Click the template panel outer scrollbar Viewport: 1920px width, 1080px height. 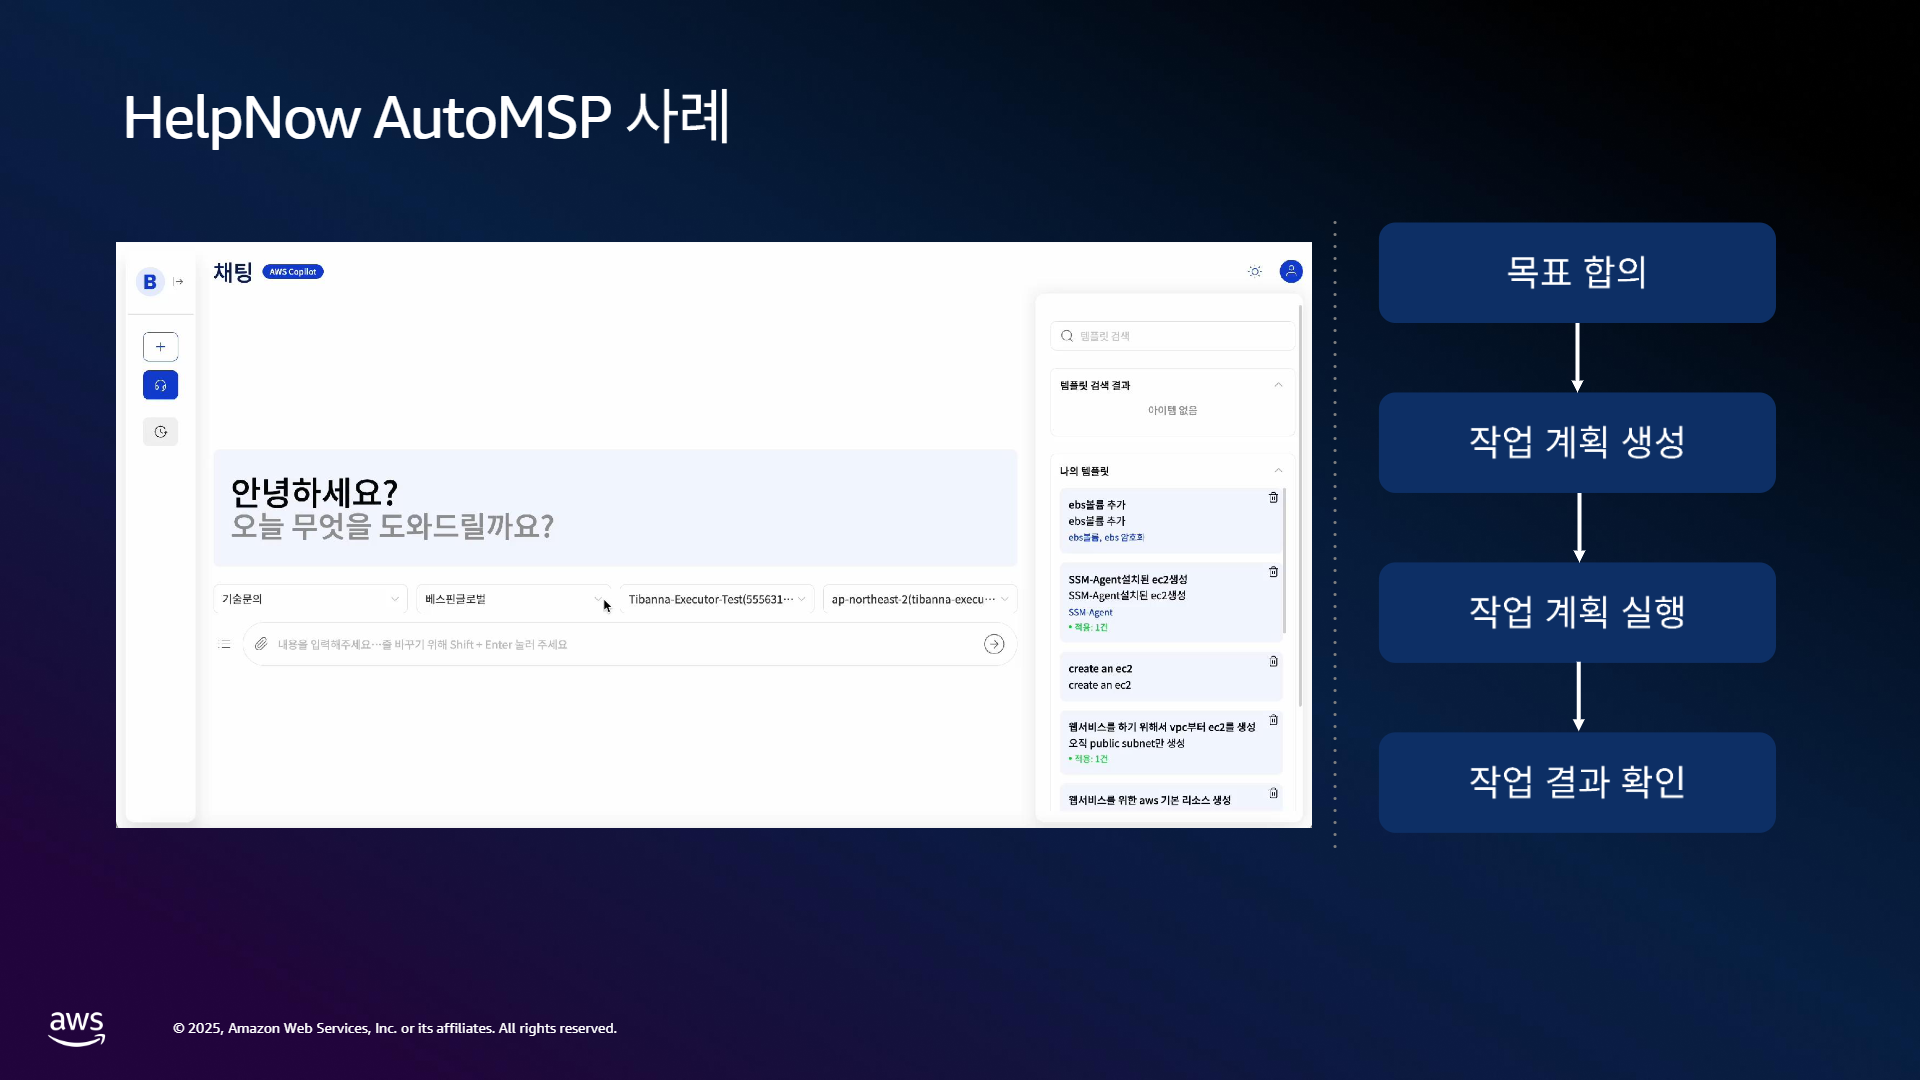tap(1300, 505)
